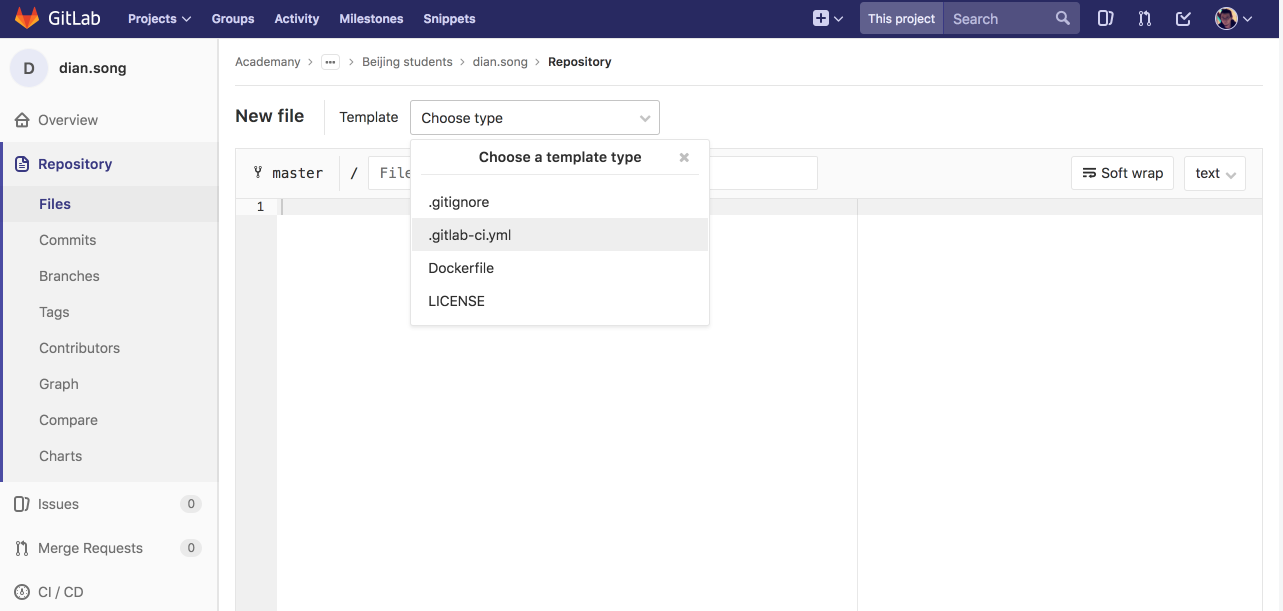Open the todos checkmark icon
1283x611 pixels.
tap(1184, 18)
